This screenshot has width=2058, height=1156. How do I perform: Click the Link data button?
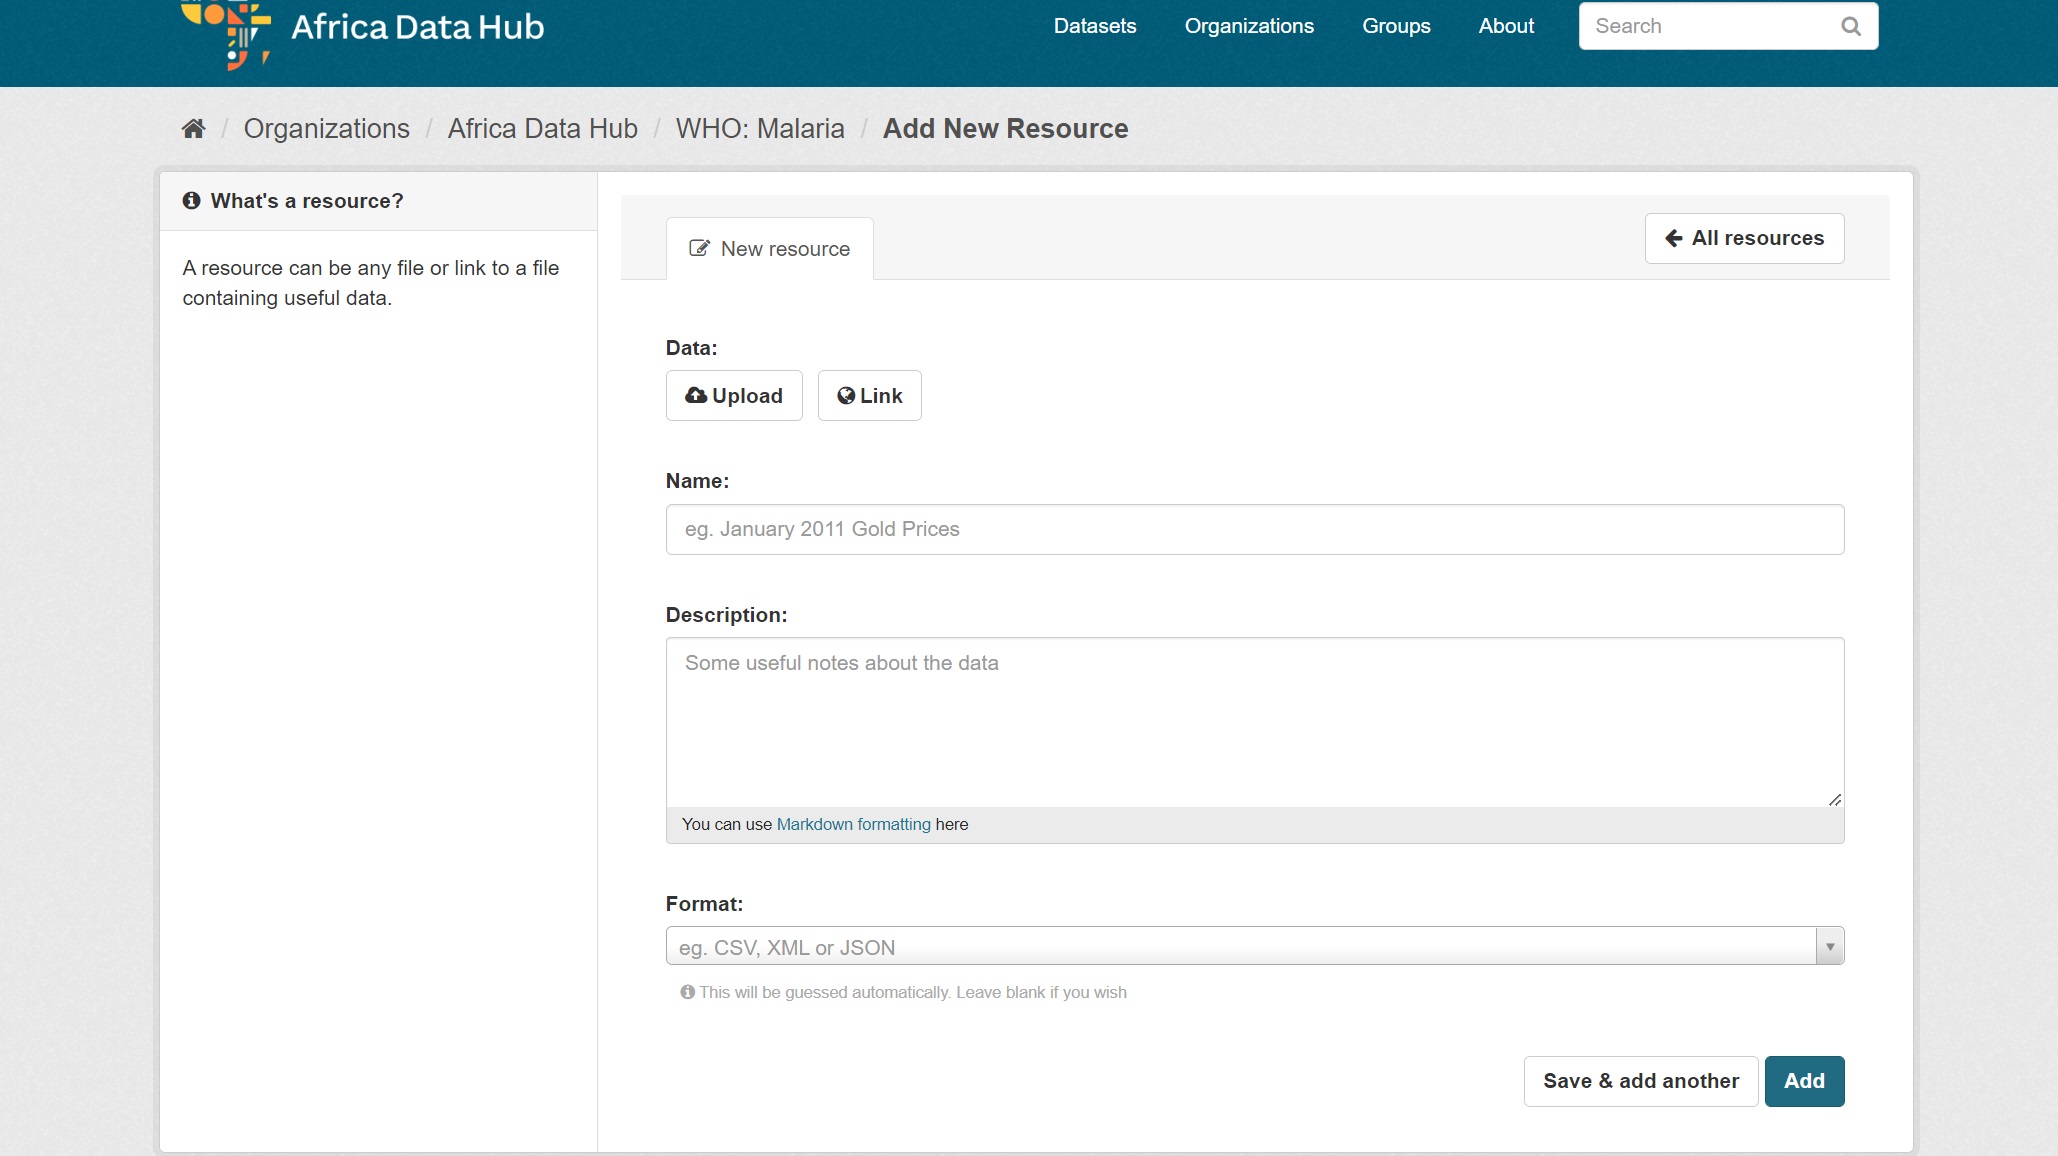coord(869,396)
